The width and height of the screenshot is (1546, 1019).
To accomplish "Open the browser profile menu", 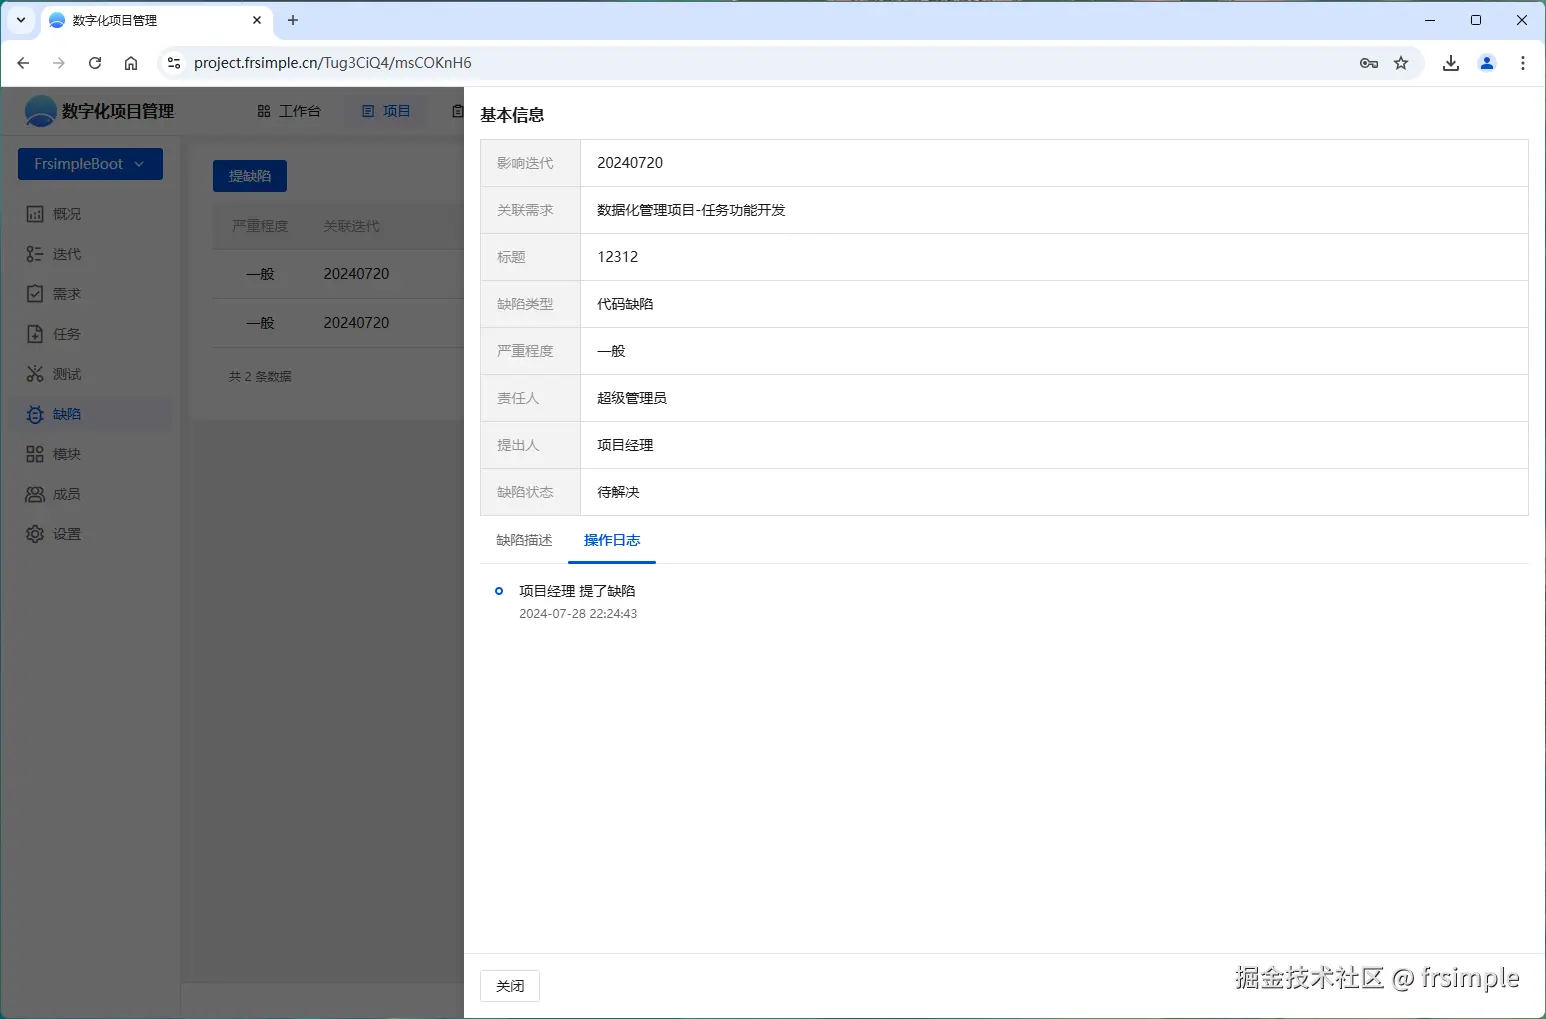I will click(1486, 62).
